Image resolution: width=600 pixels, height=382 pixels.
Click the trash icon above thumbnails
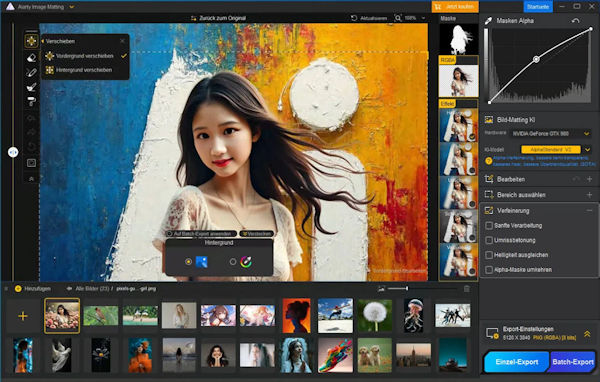467,289
